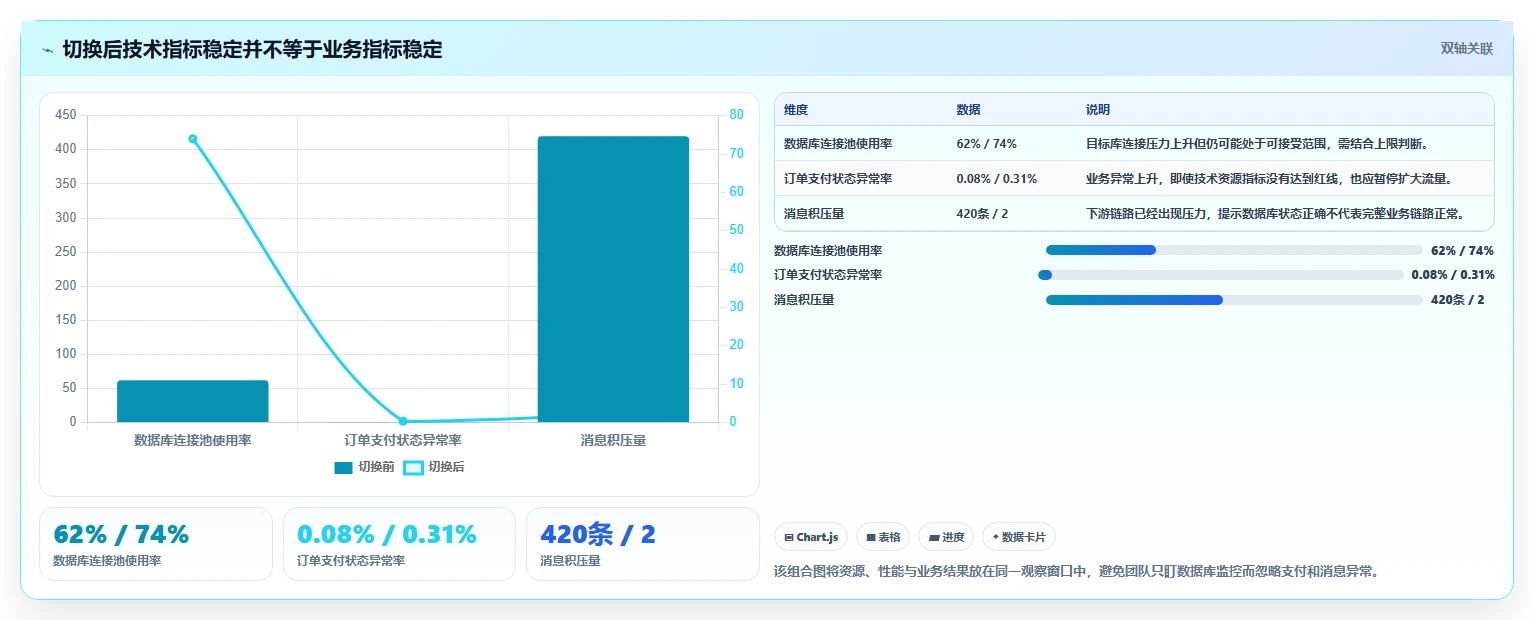The height and width of the screenshot is (620, 1534).
Task: Click the 切换前 teal legend swatch
Action: coord(343,467)
